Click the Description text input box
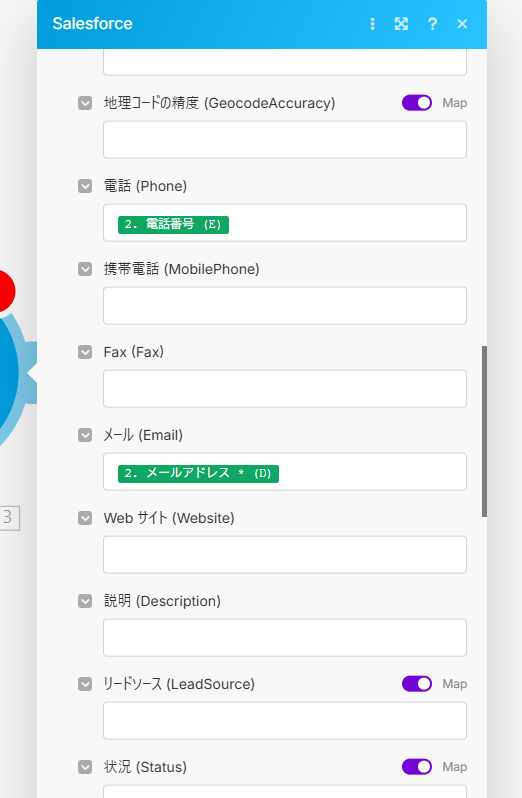The image size is (522, 798). pyautogui.click(x=285, y=638)
